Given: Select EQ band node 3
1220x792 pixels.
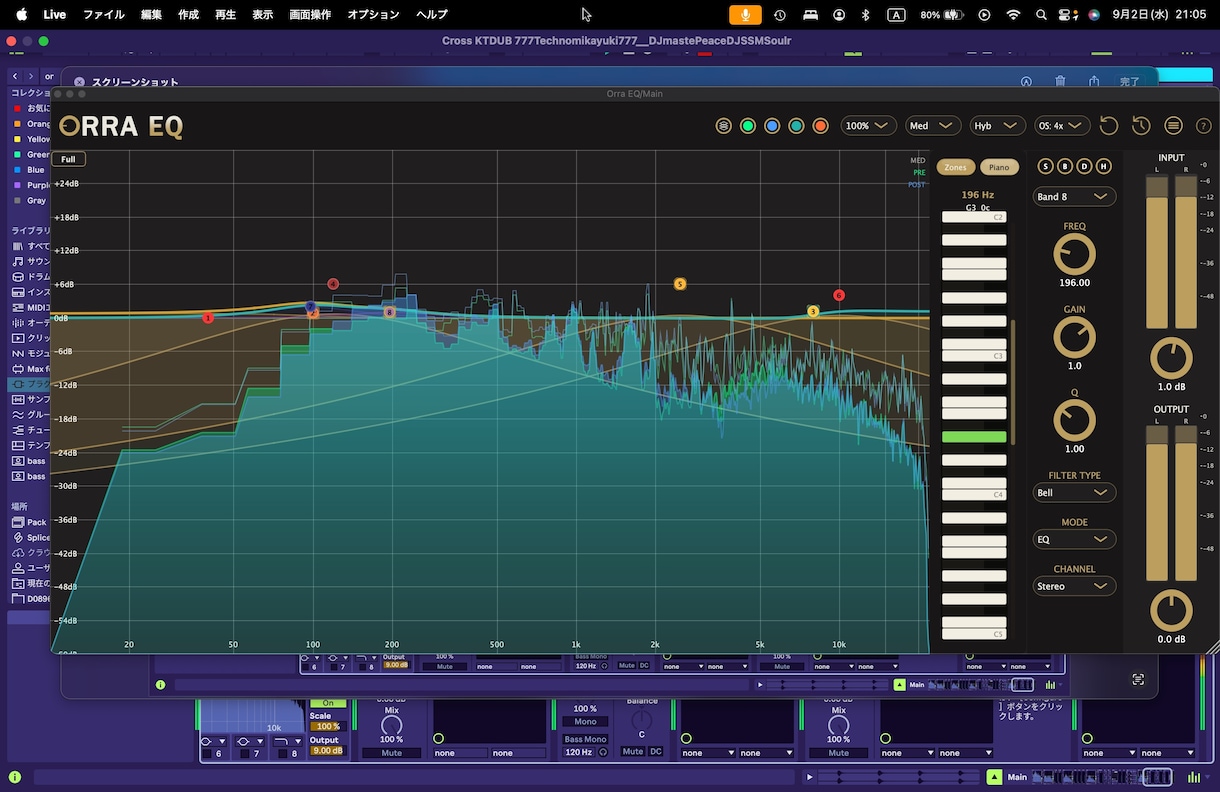Looking at the screenshot, I should [813, 312].
